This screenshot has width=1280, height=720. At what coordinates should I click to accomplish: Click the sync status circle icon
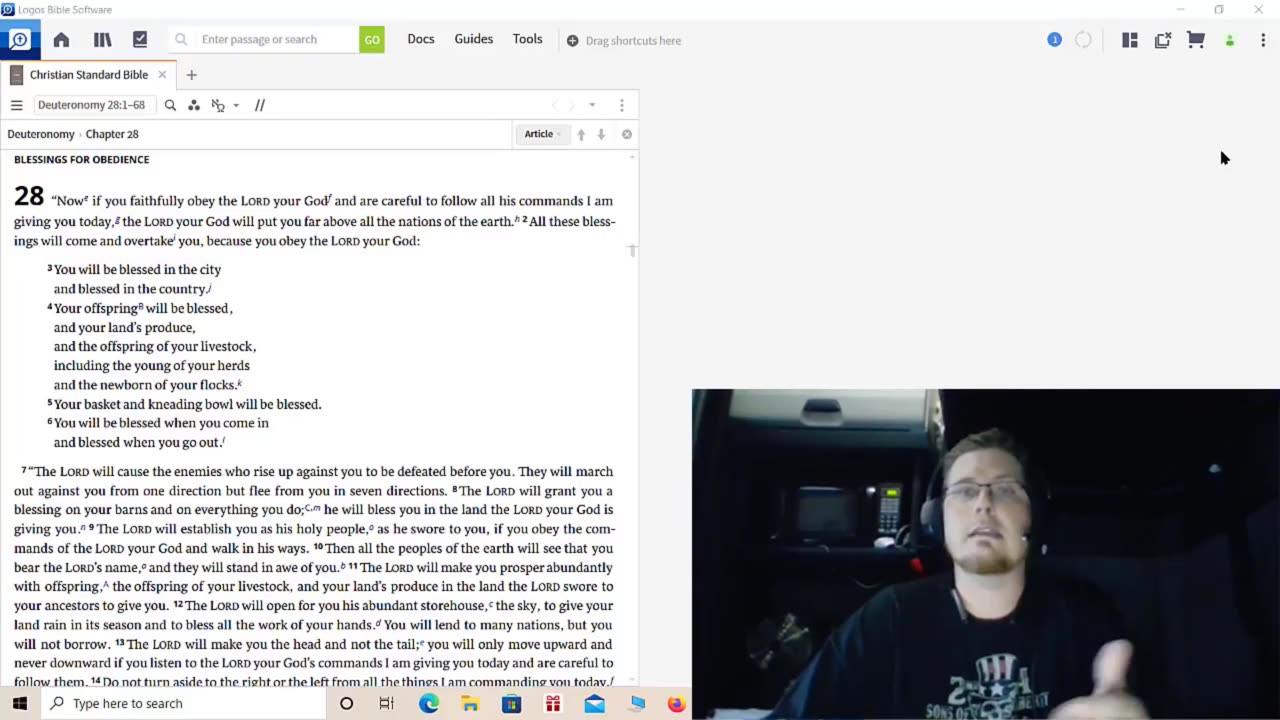click(1083, 40)
